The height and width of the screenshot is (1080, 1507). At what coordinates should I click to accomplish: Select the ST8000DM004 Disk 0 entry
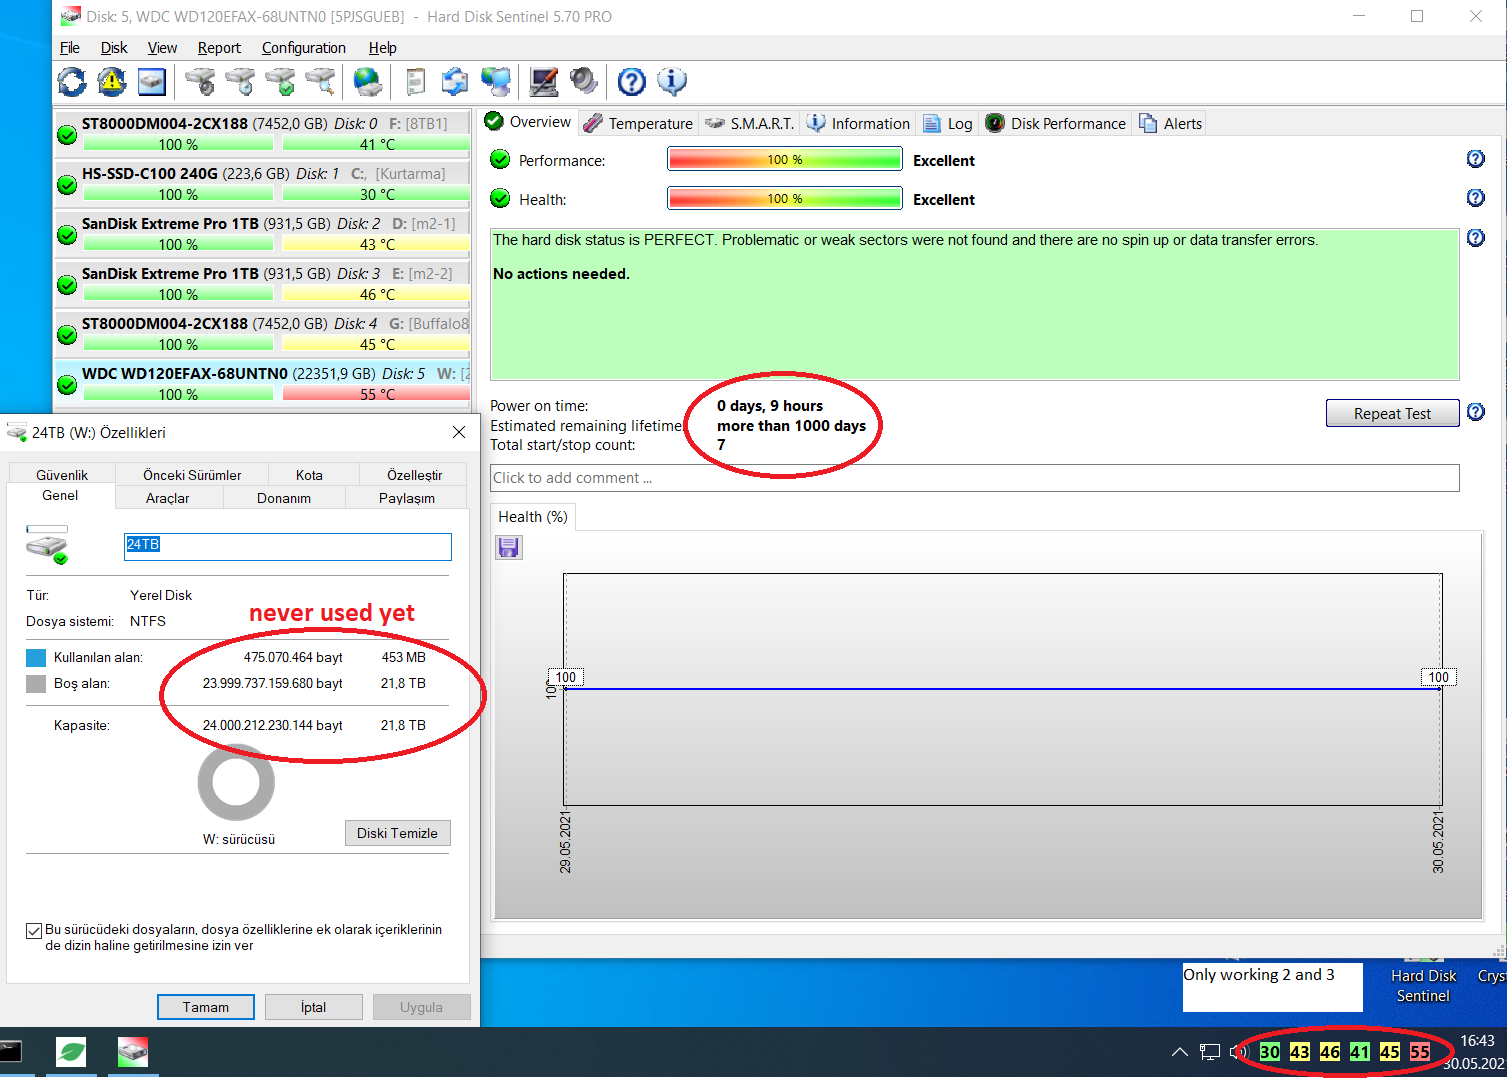click(x=263, y=134)
